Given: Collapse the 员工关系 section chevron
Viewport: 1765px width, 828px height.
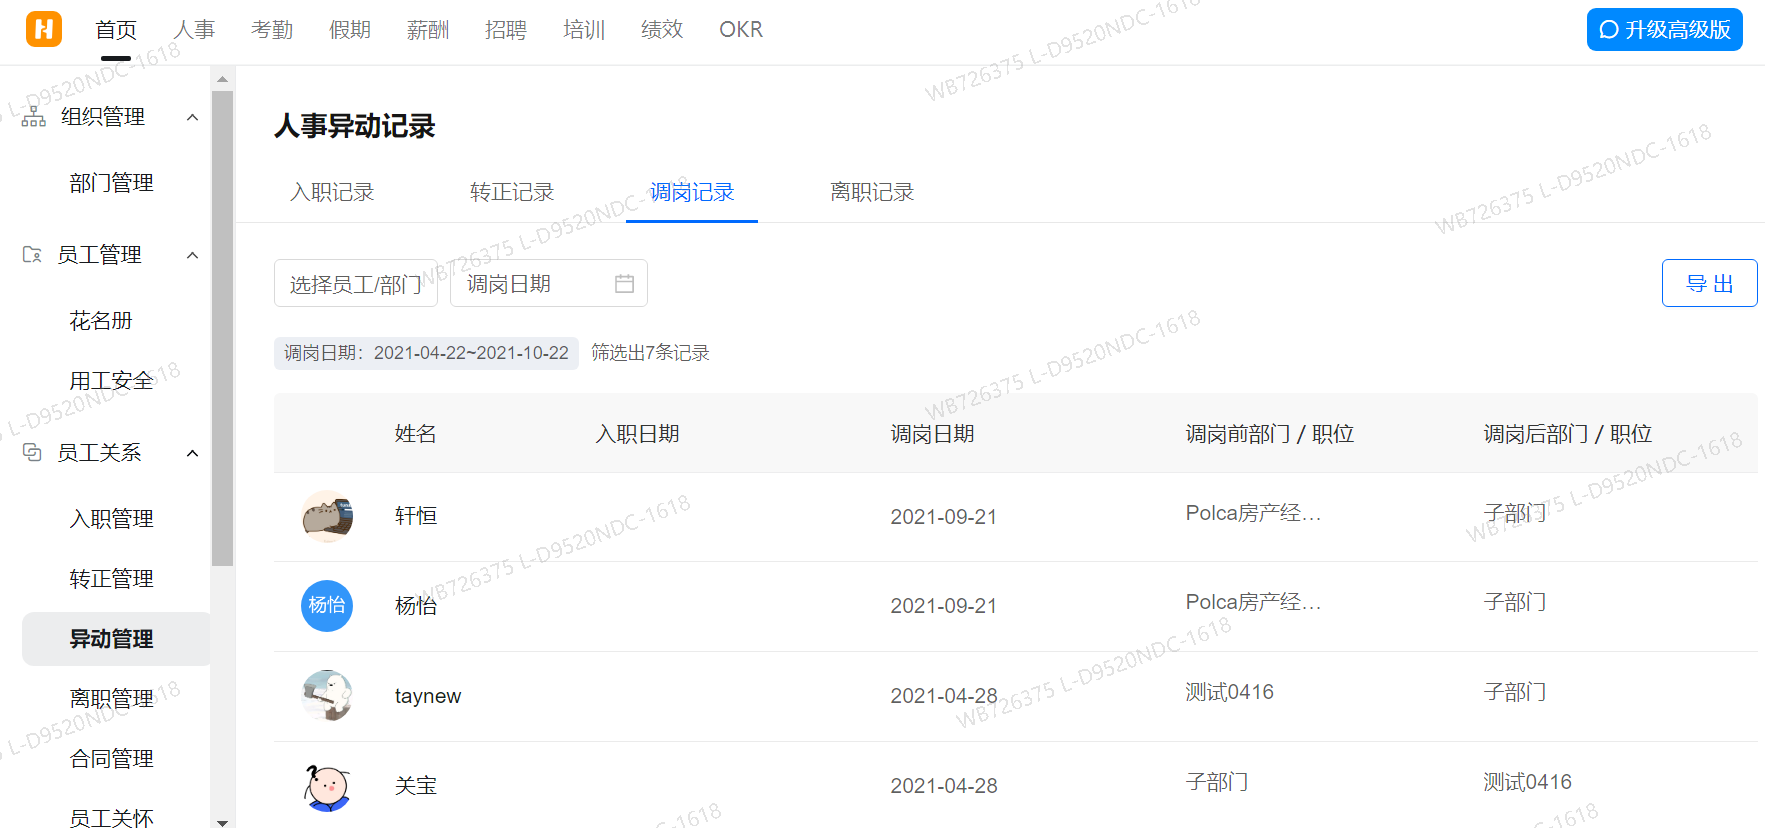Looking at the screenshot, I should point(193,453).
